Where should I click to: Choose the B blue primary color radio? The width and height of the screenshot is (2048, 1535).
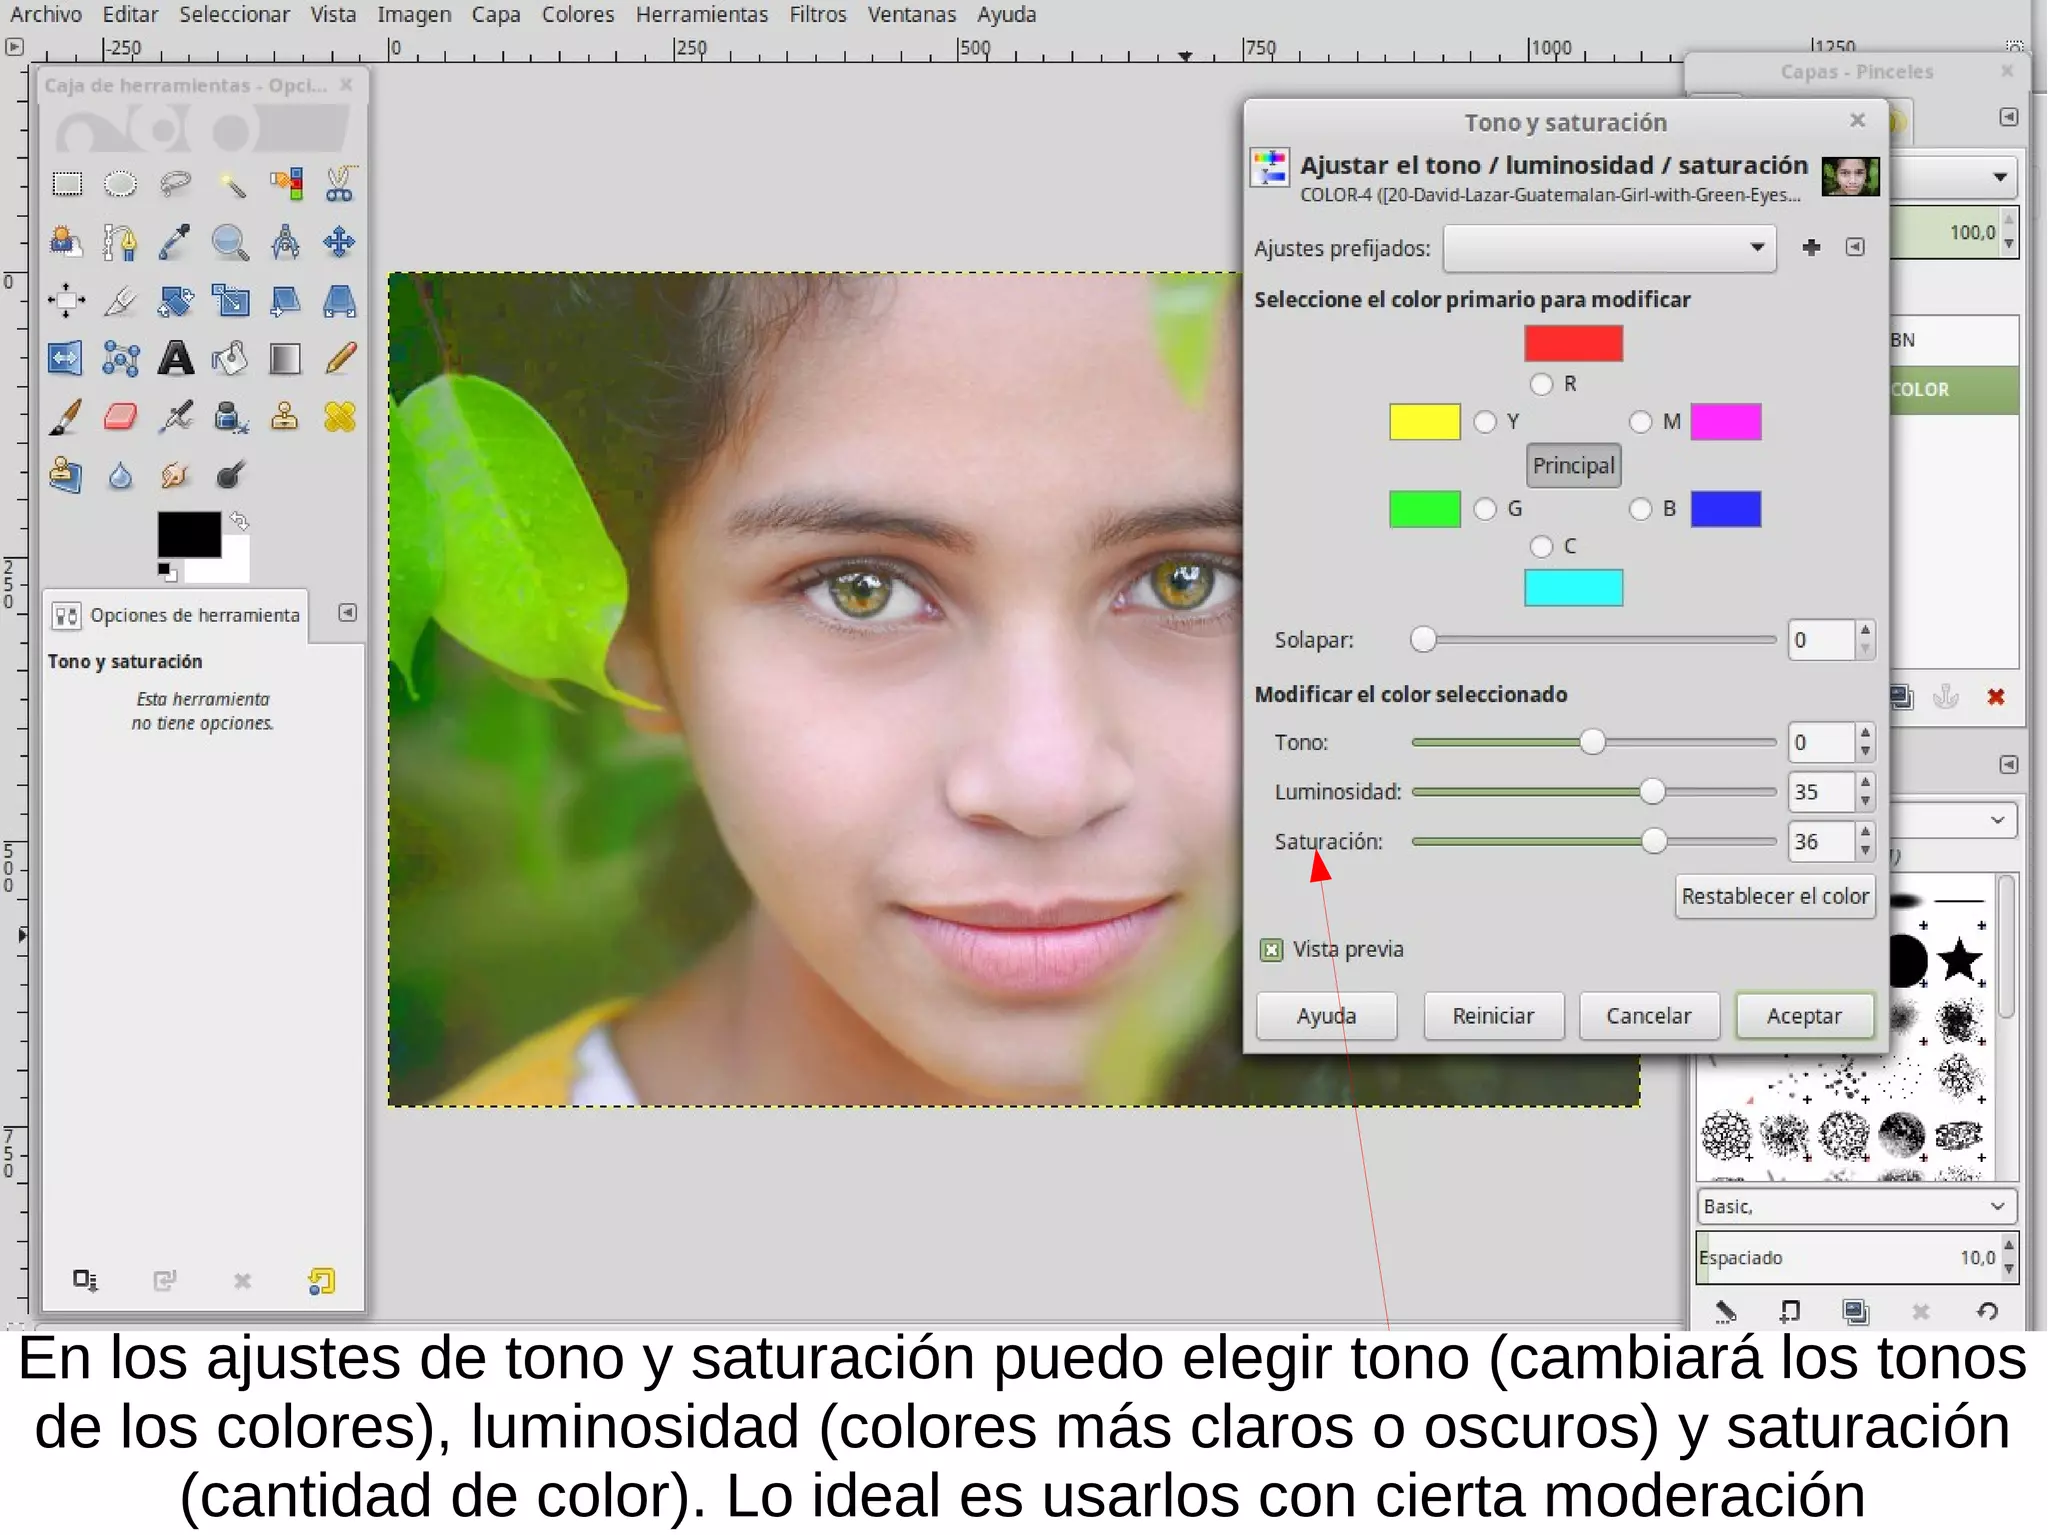click(x=1641, y=509)
